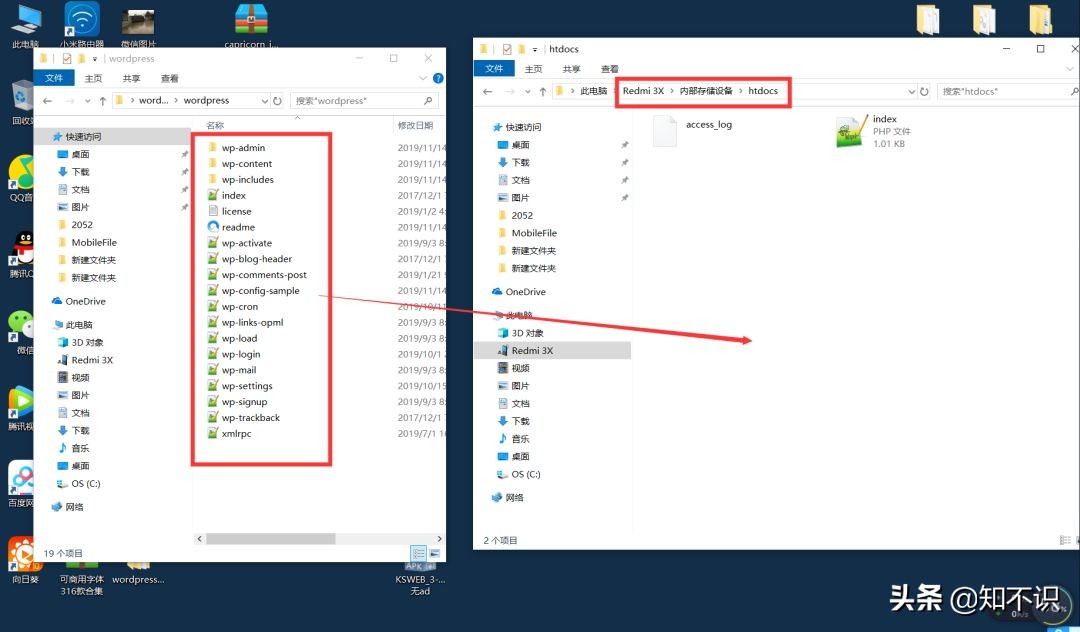This screenshot has width=1080, height=632.
Task: Select Redmi 3X in wordpress window sidebar
Action: [92, 359]
